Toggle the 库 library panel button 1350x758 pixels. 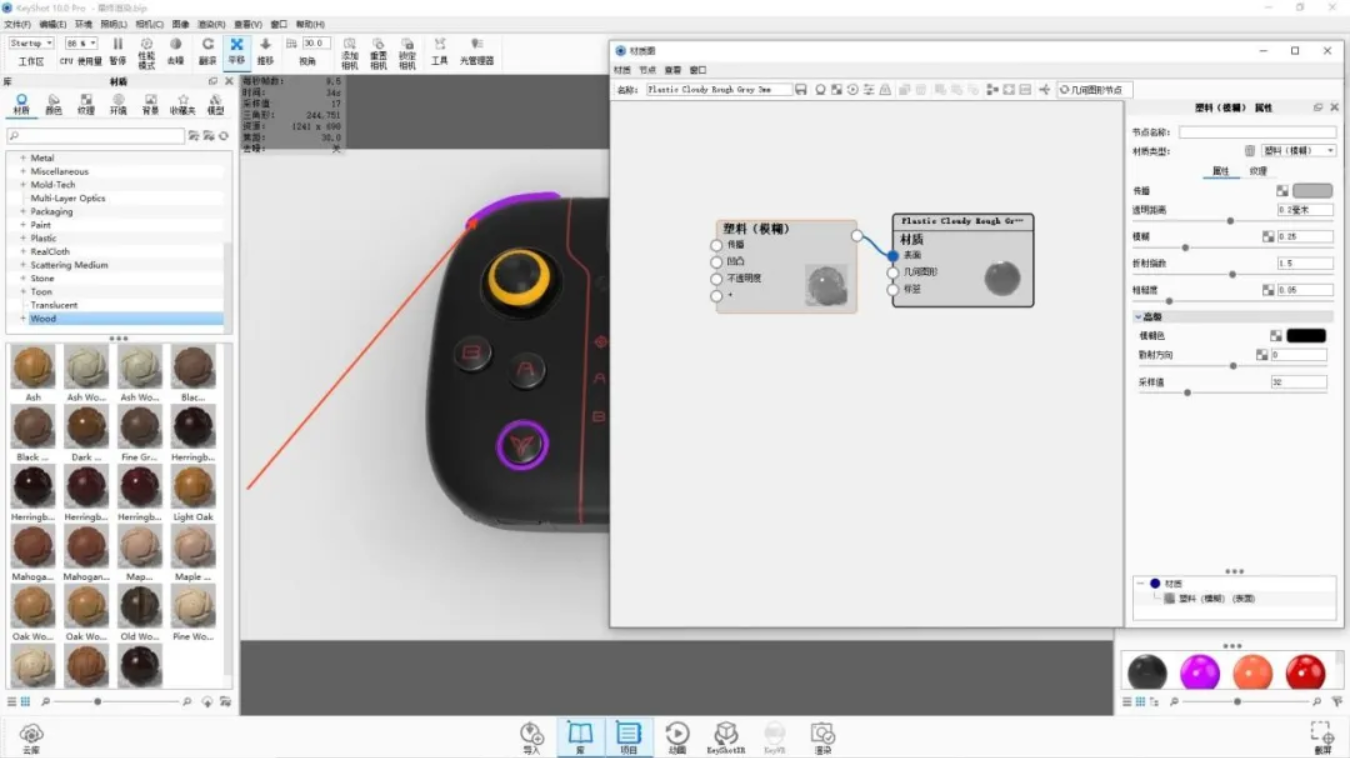580,738
